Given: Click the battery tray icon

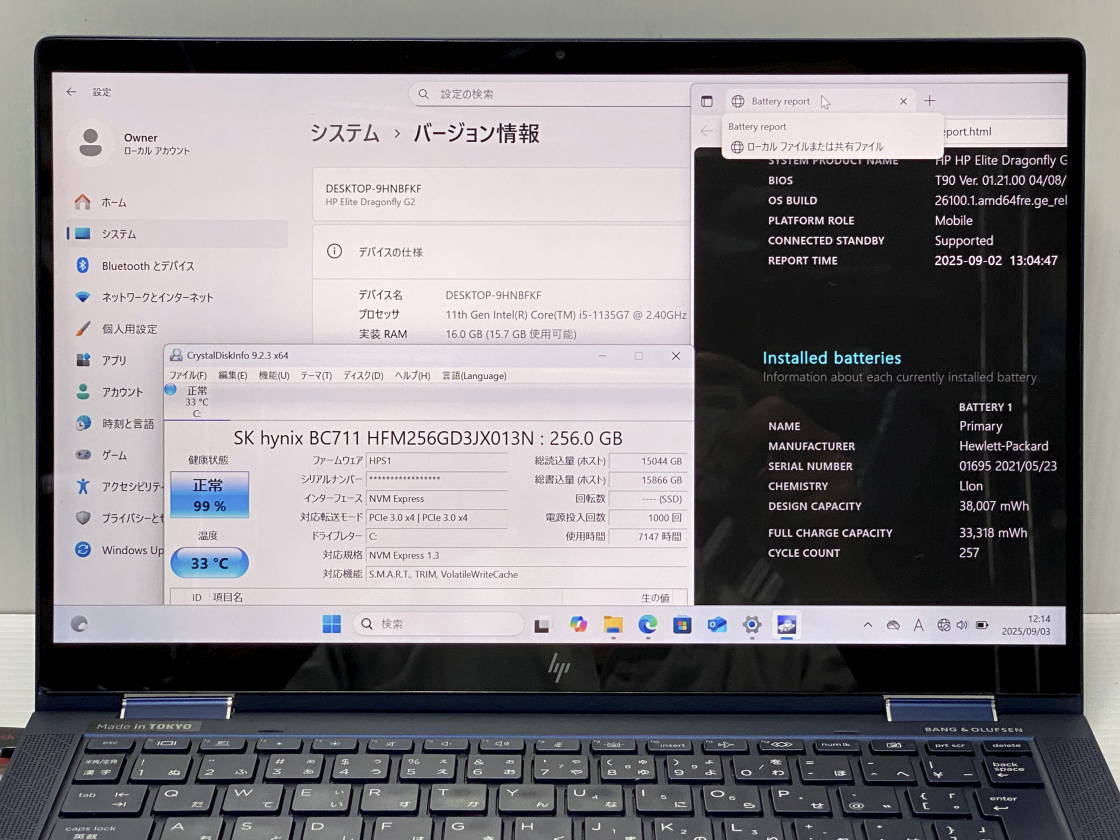Looking at the screenshot, I should pyautogui.click(x=983, y=626).
